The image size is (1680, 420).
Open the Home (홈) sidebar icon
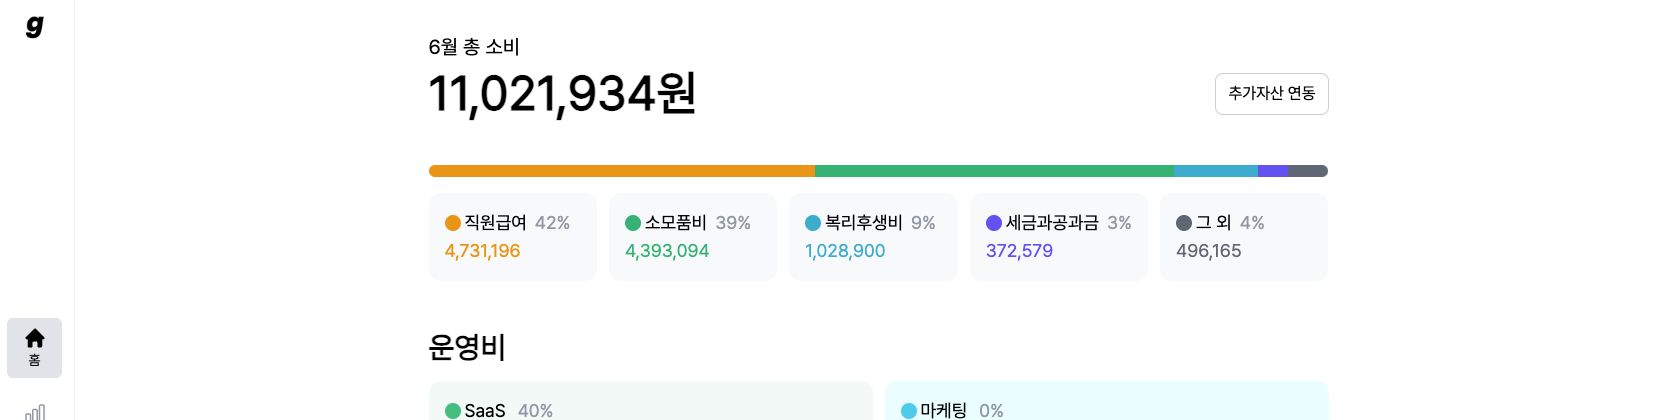point(35,348)
